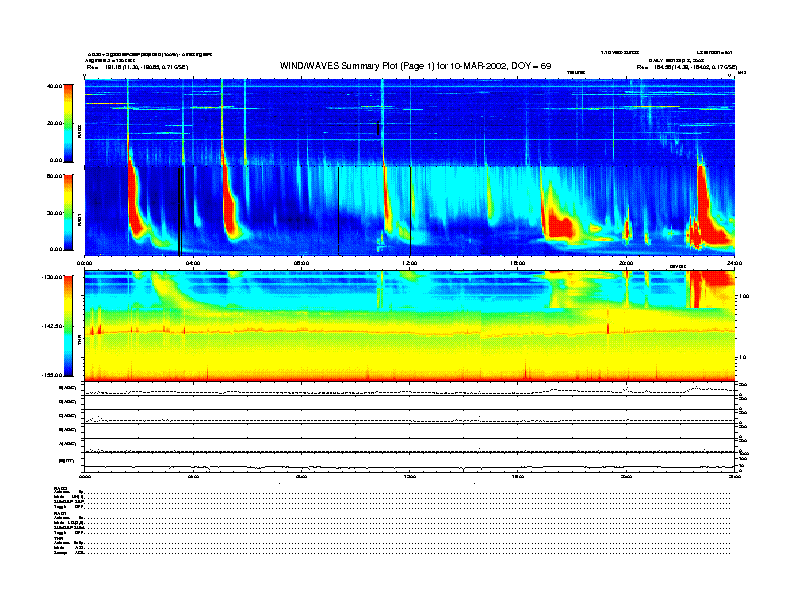The image size is (792, 612).
Task: Click the 24:00 tick label under RAD1 panel
Action: tap(734, 263)
